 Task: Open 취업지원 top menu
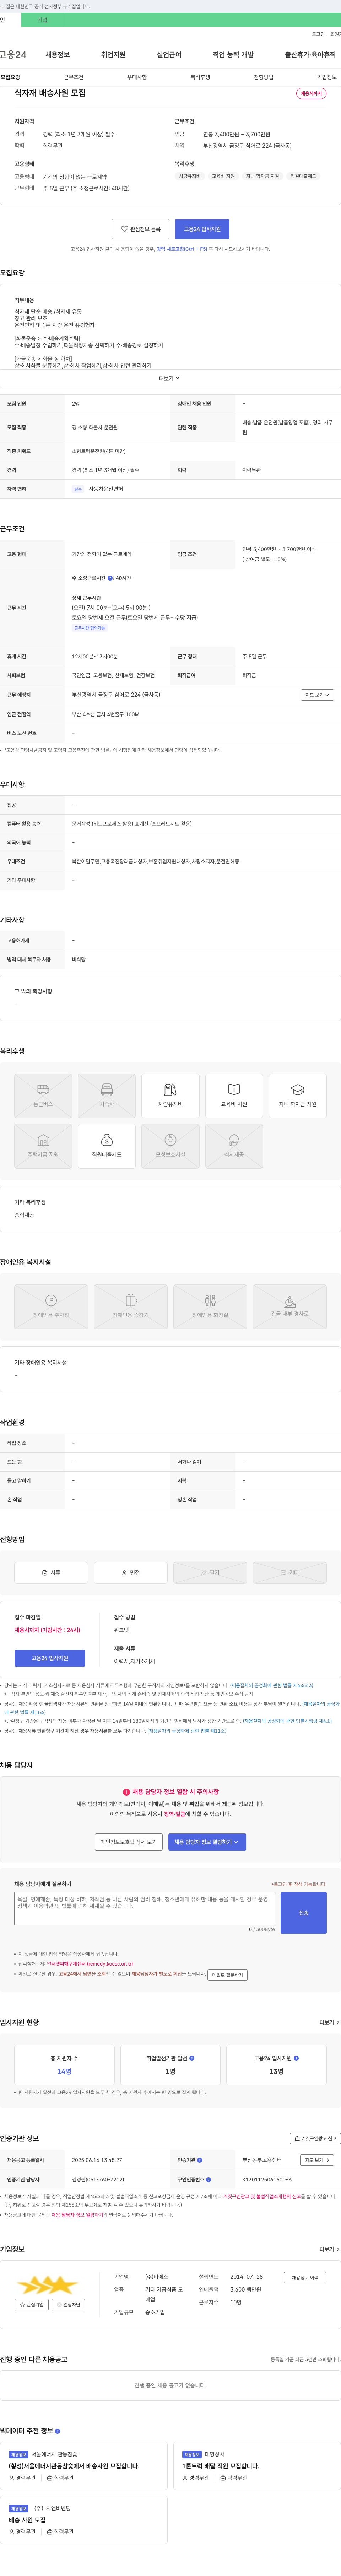113,55
